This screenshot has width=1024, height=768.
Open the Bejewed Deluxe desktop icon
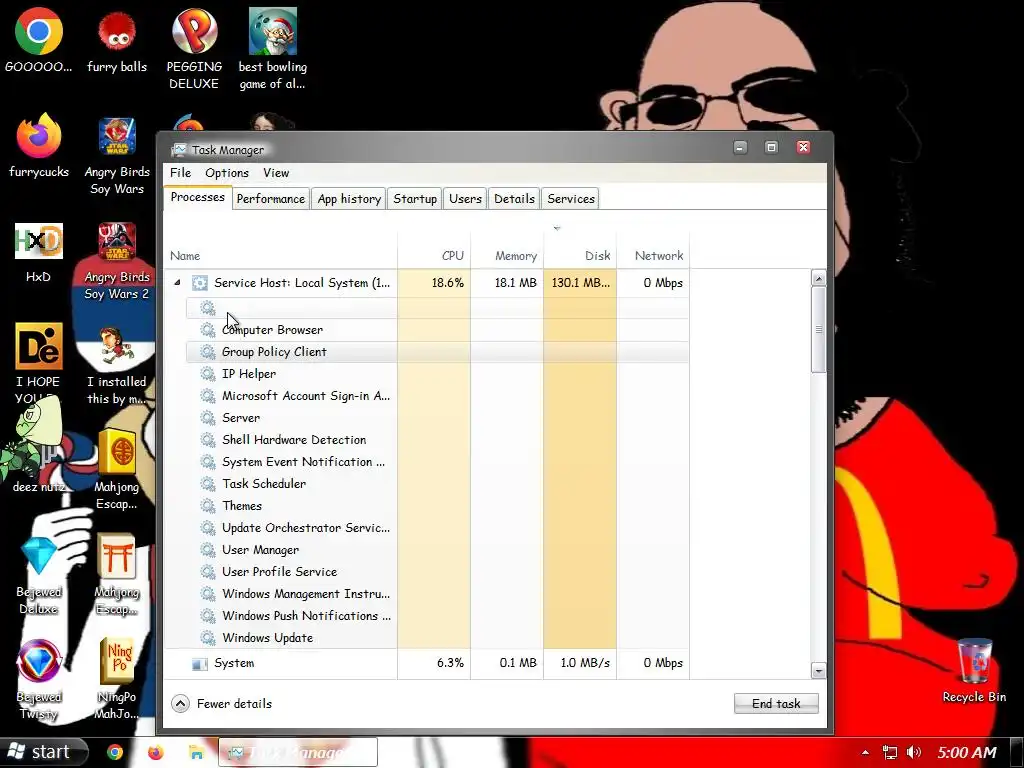39,575
